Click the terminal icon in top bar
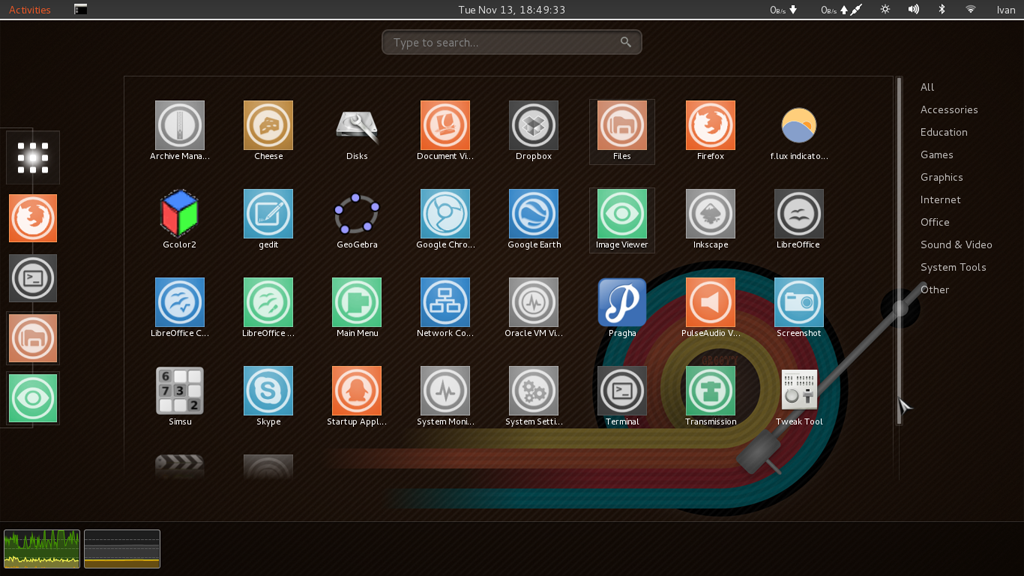The height and width of the screenshot is (576, 1024). [80, 9]
